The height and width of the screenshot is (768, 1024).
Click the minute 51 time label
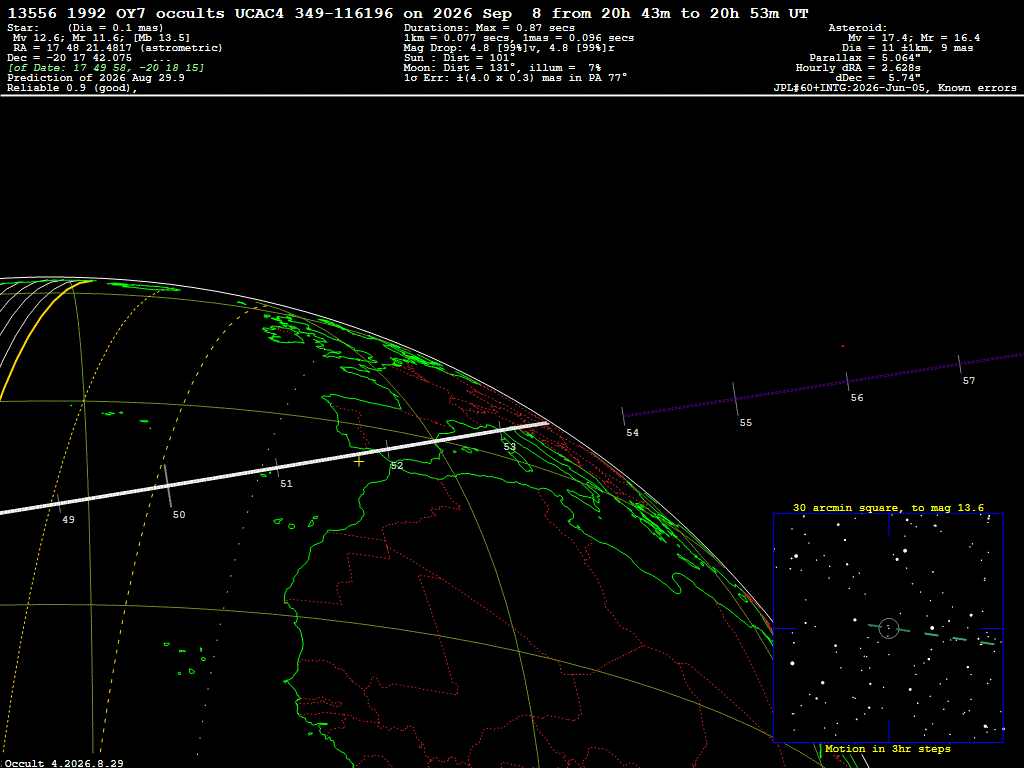pos(286,484)
